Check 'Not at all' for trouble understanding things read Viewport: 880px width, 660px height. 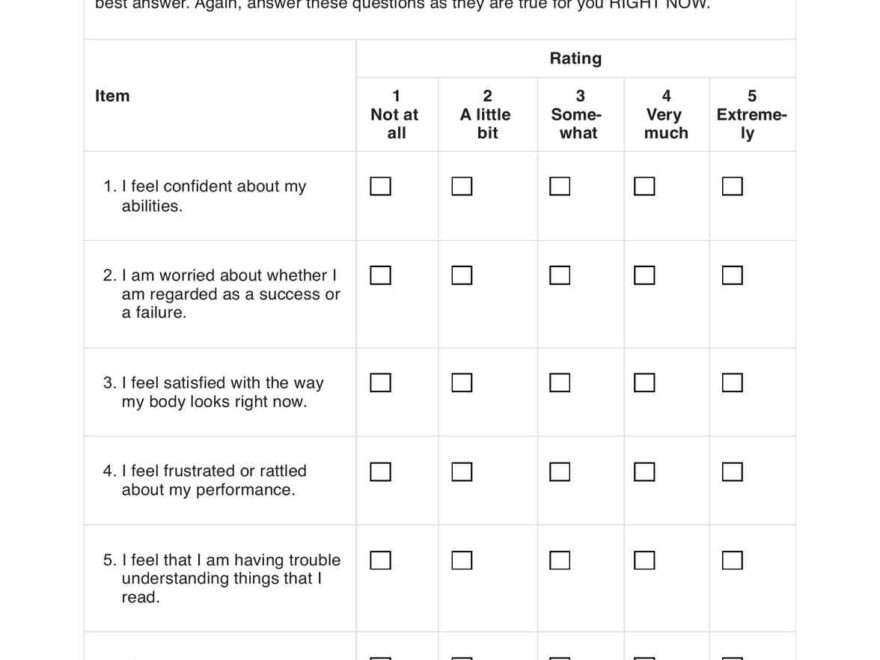click(x=380, y=560)
